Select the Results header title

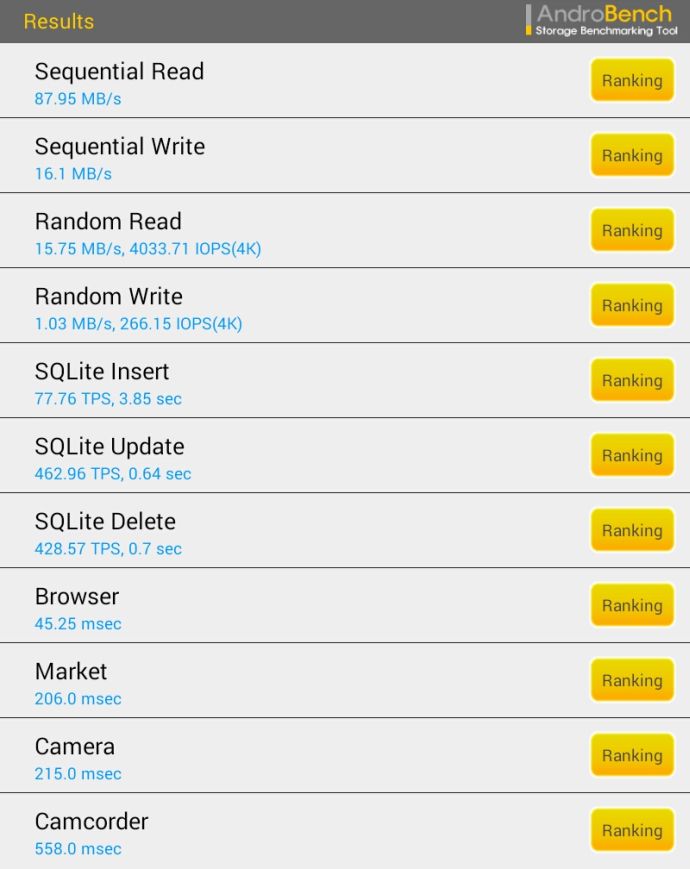[58, 21]
